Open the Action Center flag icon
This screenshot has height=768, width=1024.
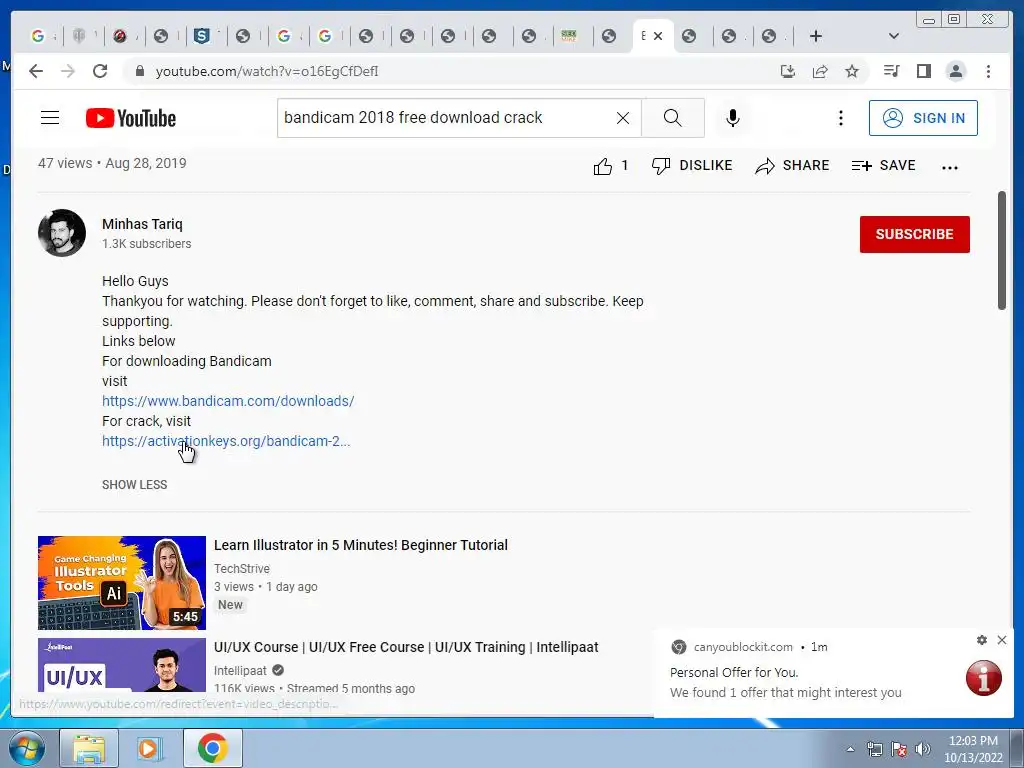pos(899,750)
